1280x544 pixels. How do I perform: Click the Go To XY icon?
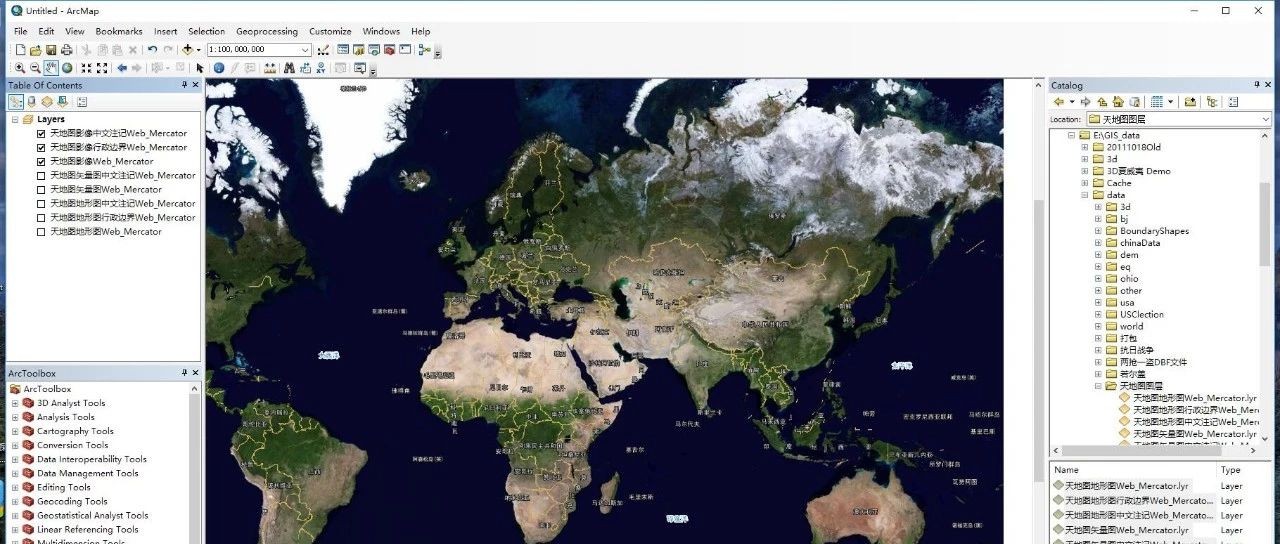click(321, 68)
